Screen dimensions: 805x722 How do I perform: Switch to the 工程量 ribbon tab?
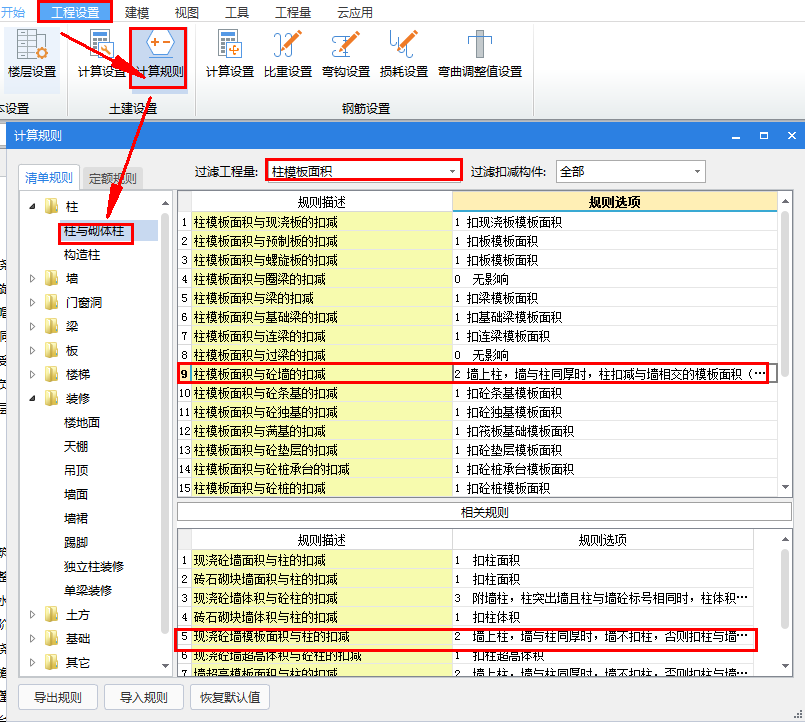tap(293, 12)
